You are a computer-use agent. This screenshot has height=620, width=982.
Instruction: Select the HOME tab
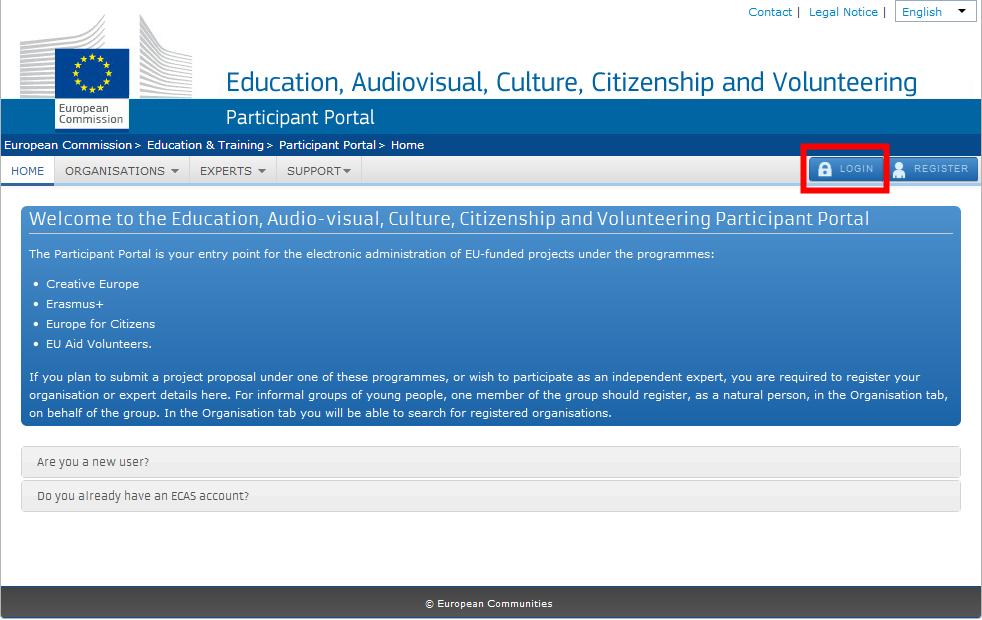pyautogui.click(x=28, y=171)
